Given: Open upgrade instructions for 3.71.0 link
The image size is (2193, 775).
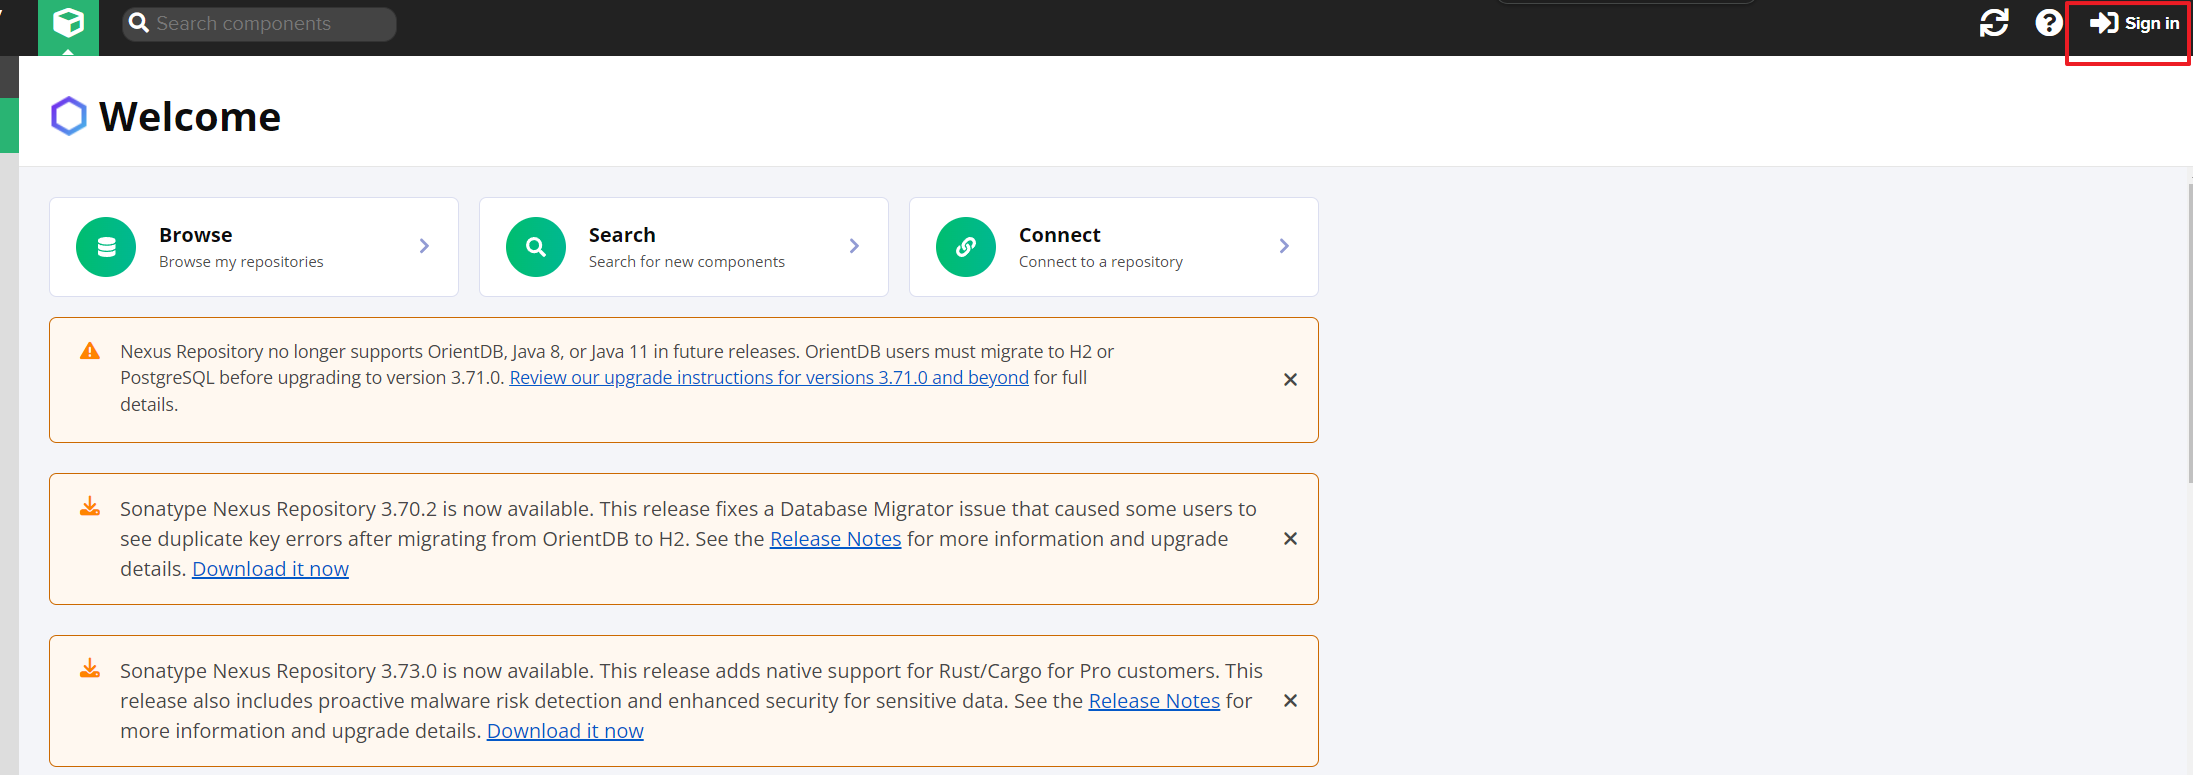Looking at the screenshot, I should pyautogui.click(x=768, y=378).
